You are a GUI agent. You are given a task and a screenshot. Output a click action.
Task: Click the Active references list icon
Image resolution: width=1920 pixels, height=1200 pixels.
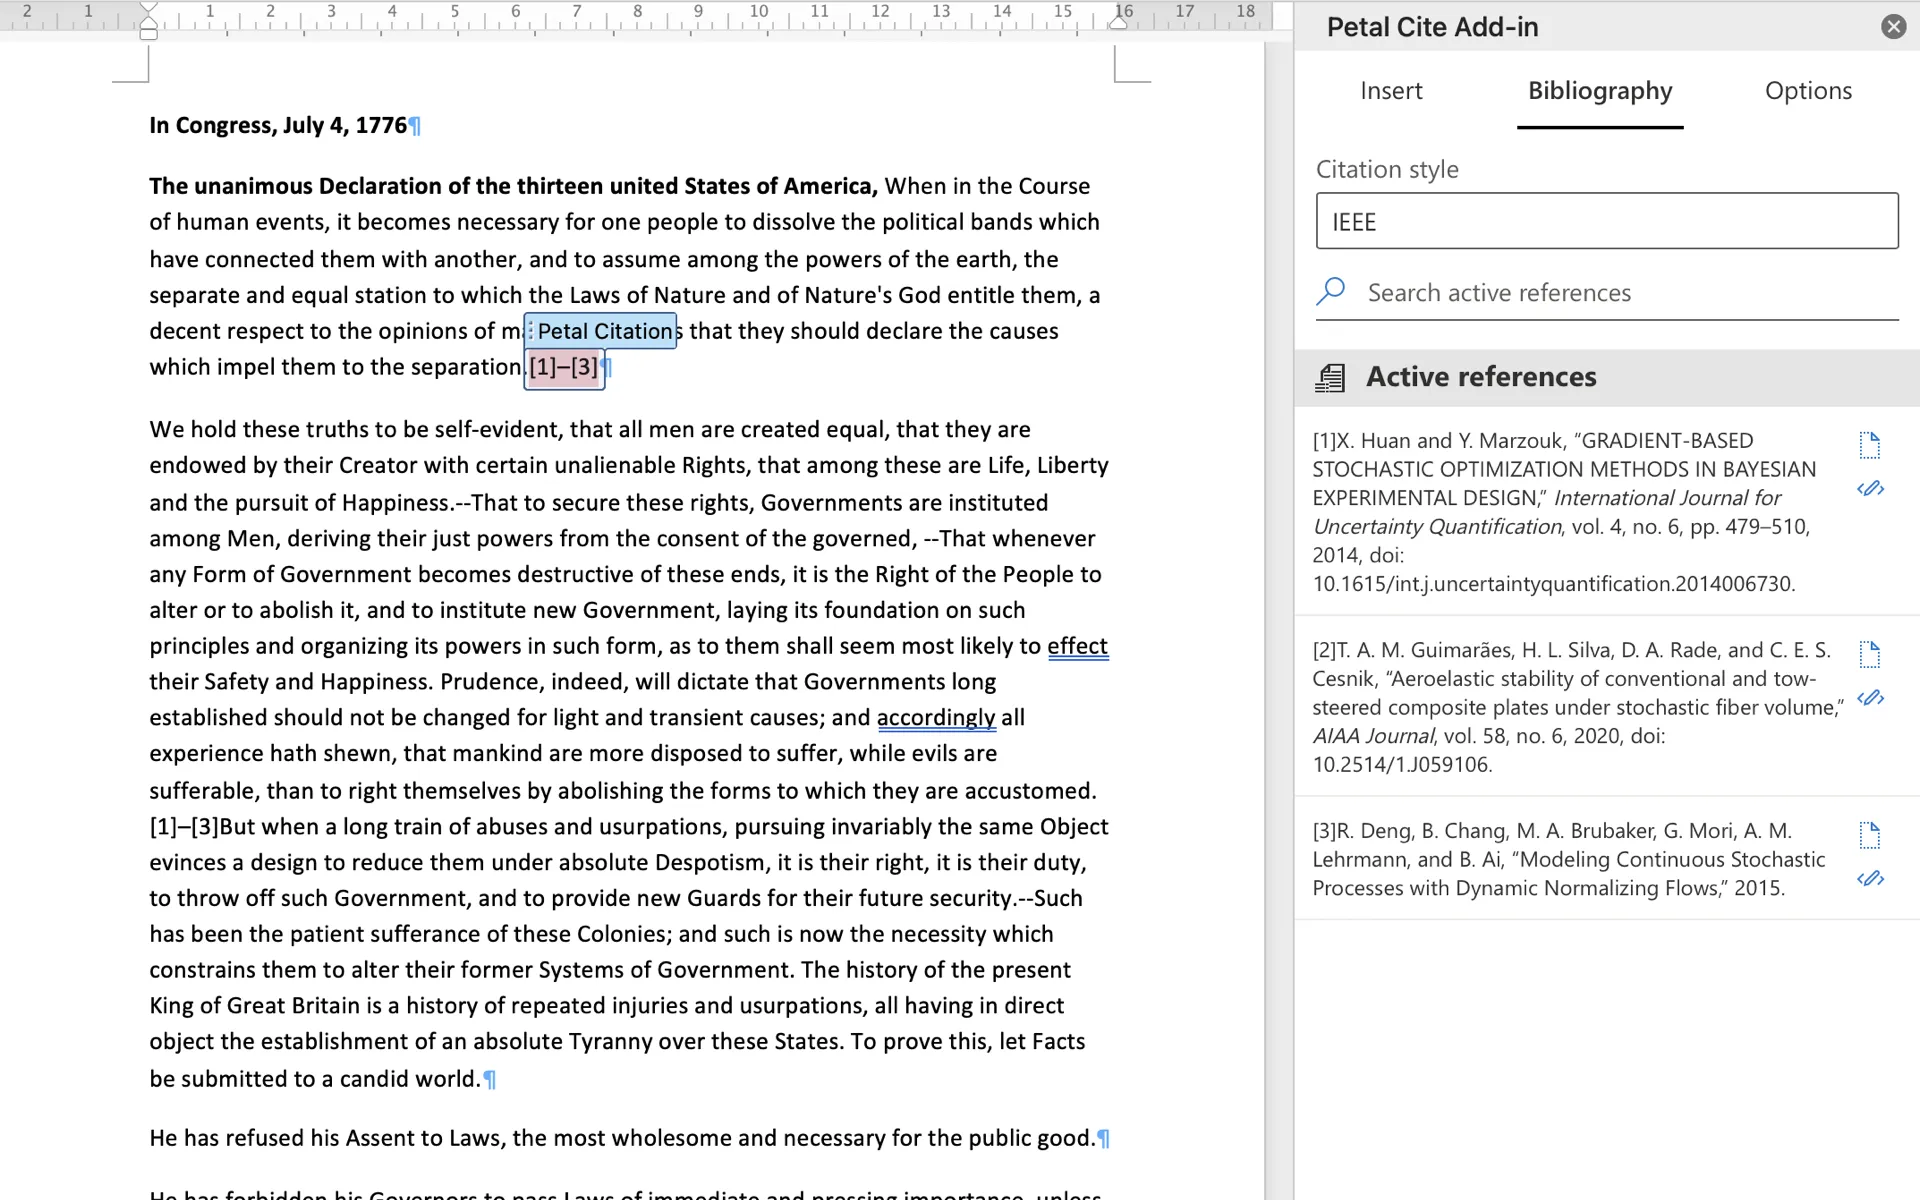pos(1330,378)
